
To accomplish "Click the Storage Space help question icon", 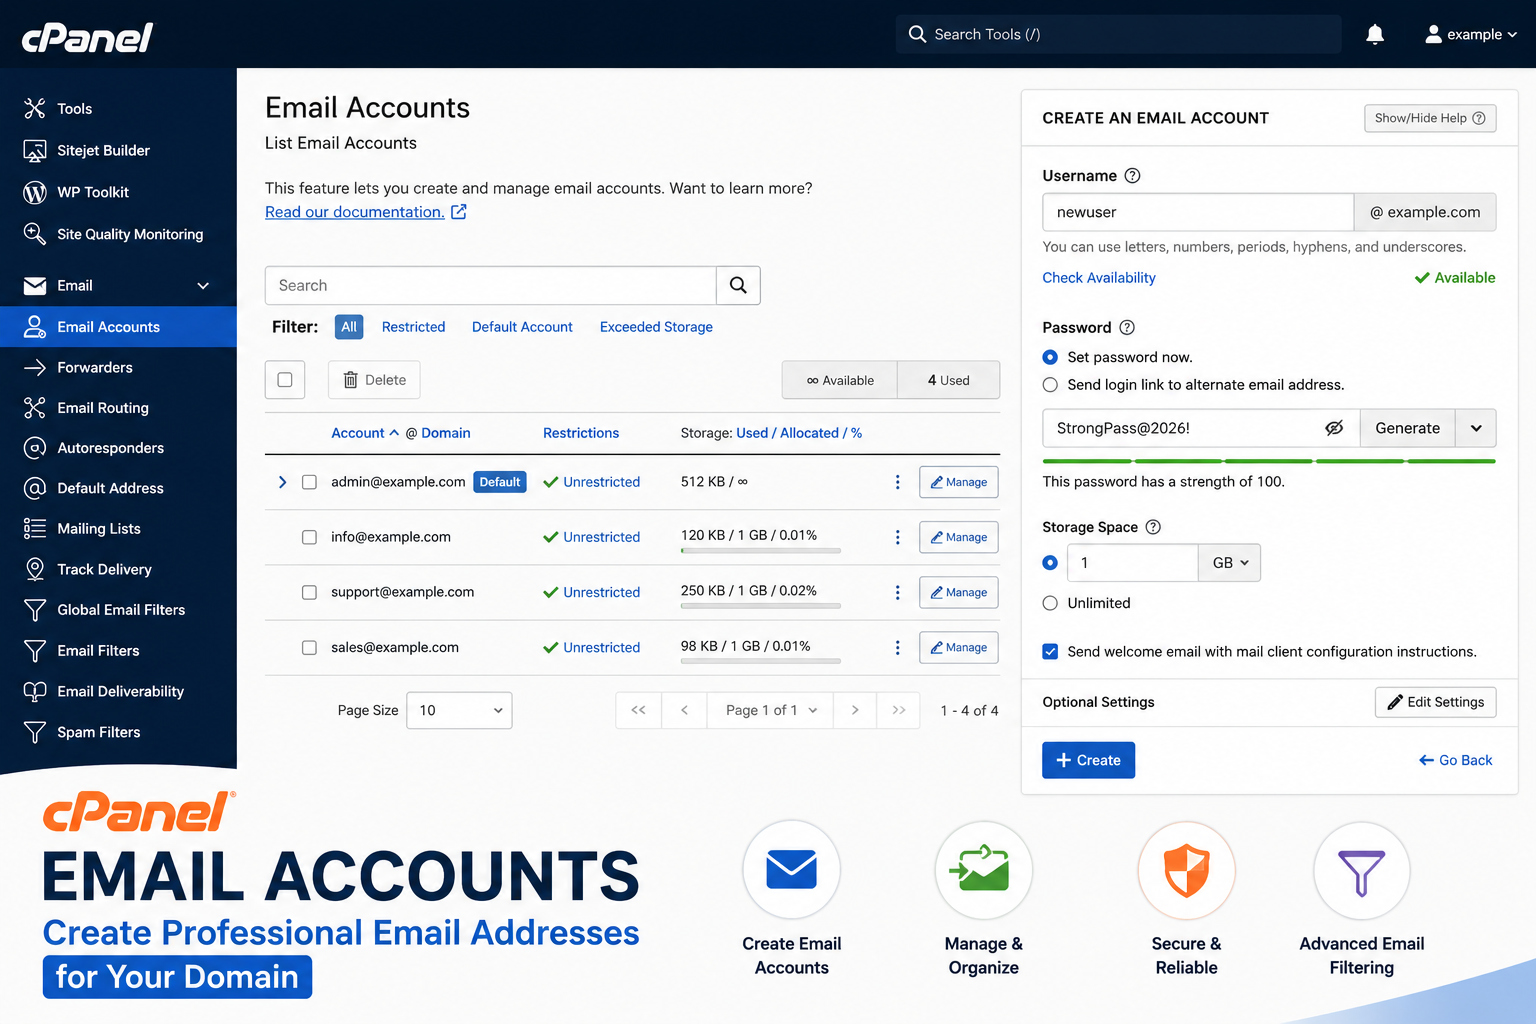I will pos(1153,527).
